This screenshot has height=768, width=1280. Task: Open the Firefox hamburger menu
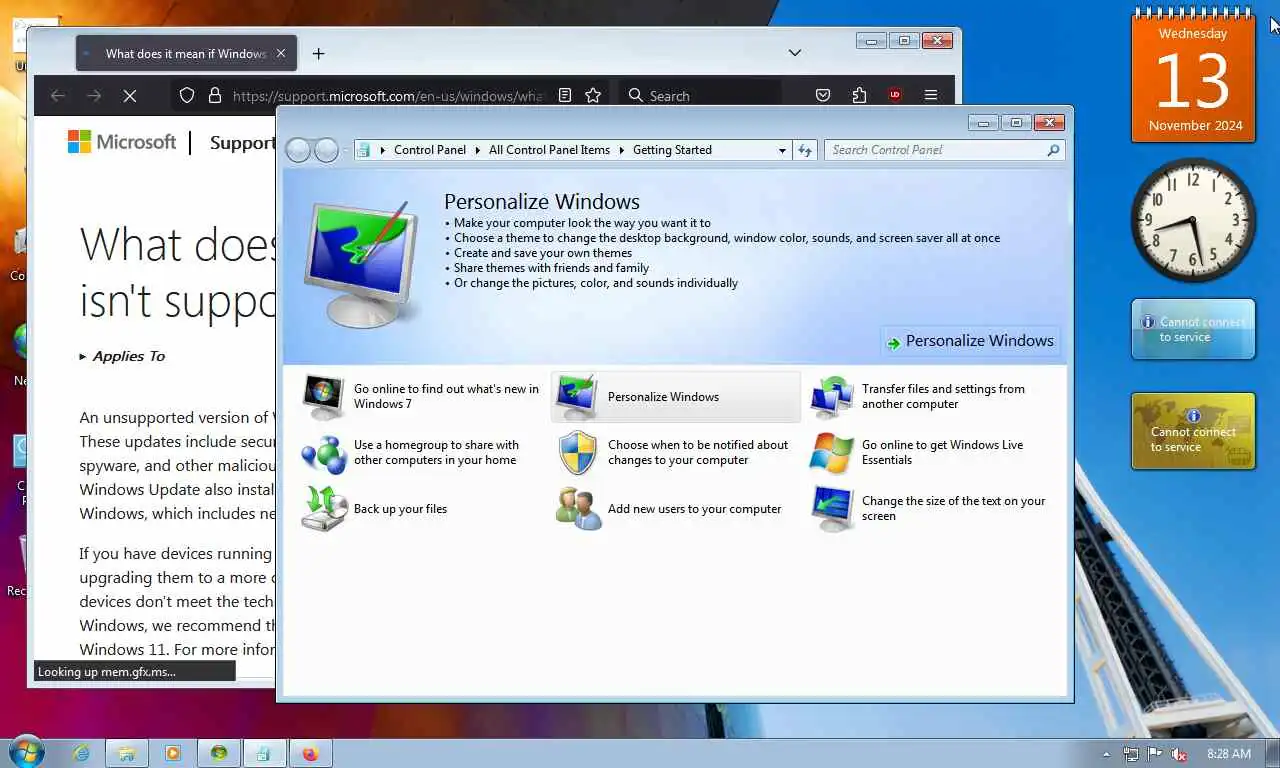coord(931,96)
